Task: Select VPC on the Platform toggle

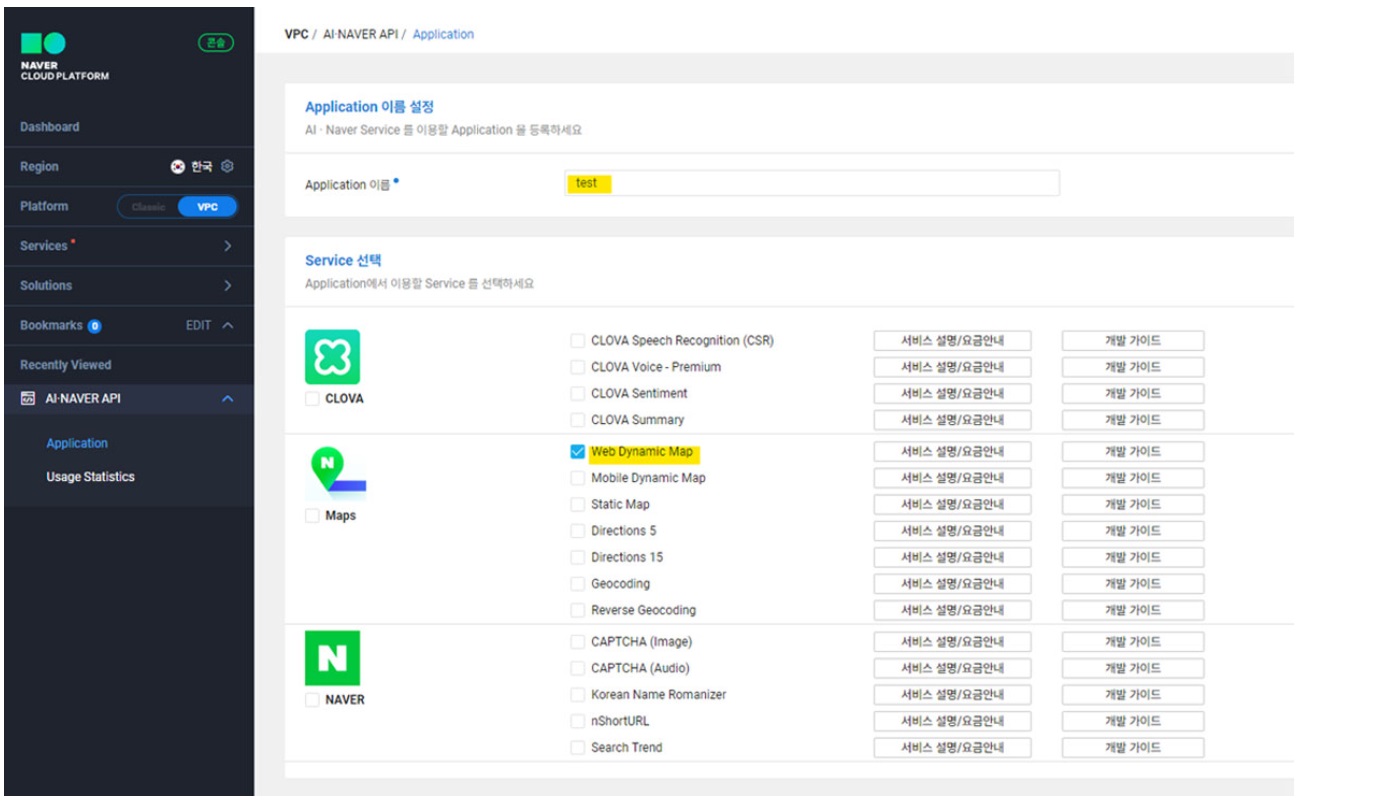Action: pos(207,207)
